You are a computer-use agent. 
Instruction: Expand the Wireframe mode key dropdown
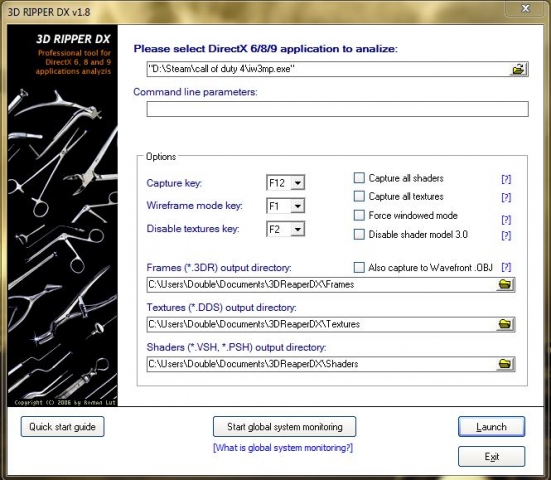click(298, 206)
